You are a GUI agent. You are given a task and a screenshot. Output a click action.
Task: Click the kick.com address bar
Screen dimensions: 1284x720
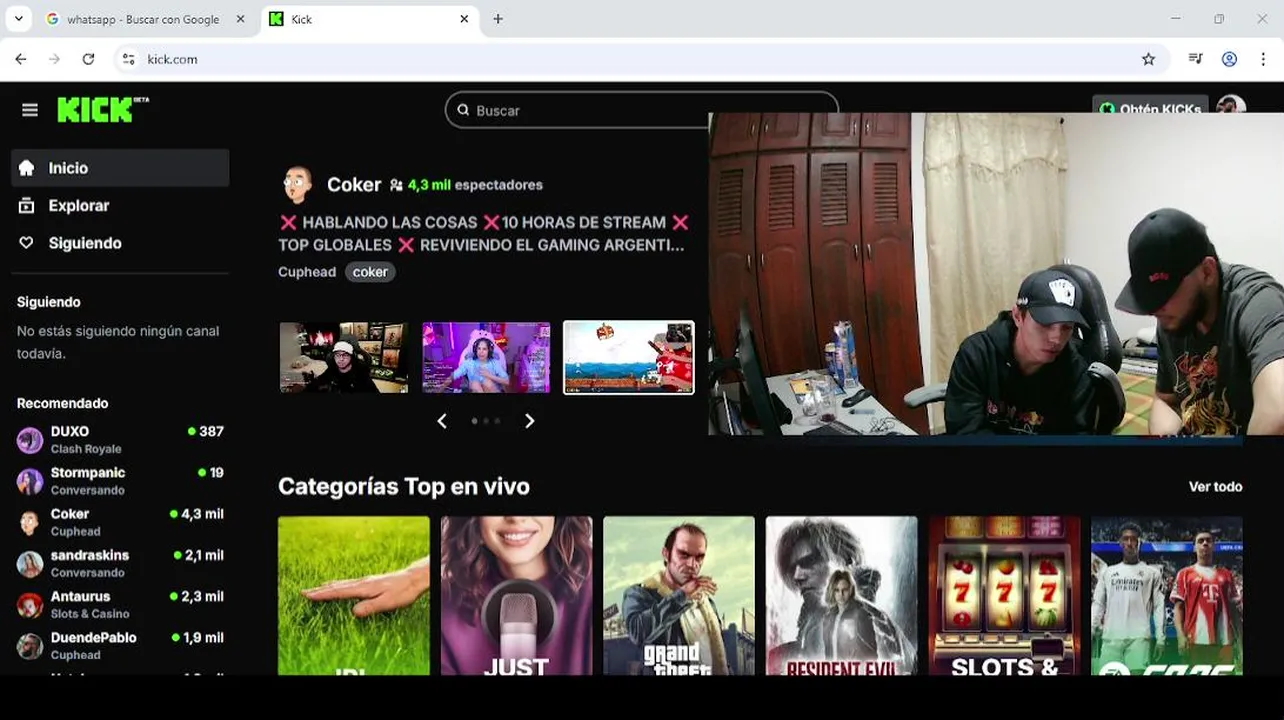[640, 59]
